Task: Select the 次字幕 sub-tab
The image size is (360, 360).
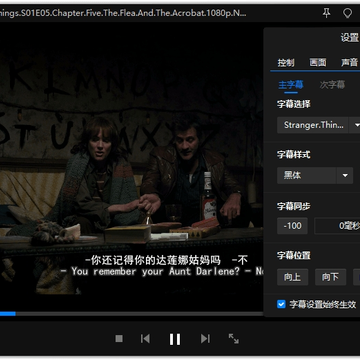Action: (x=332, y=85)
